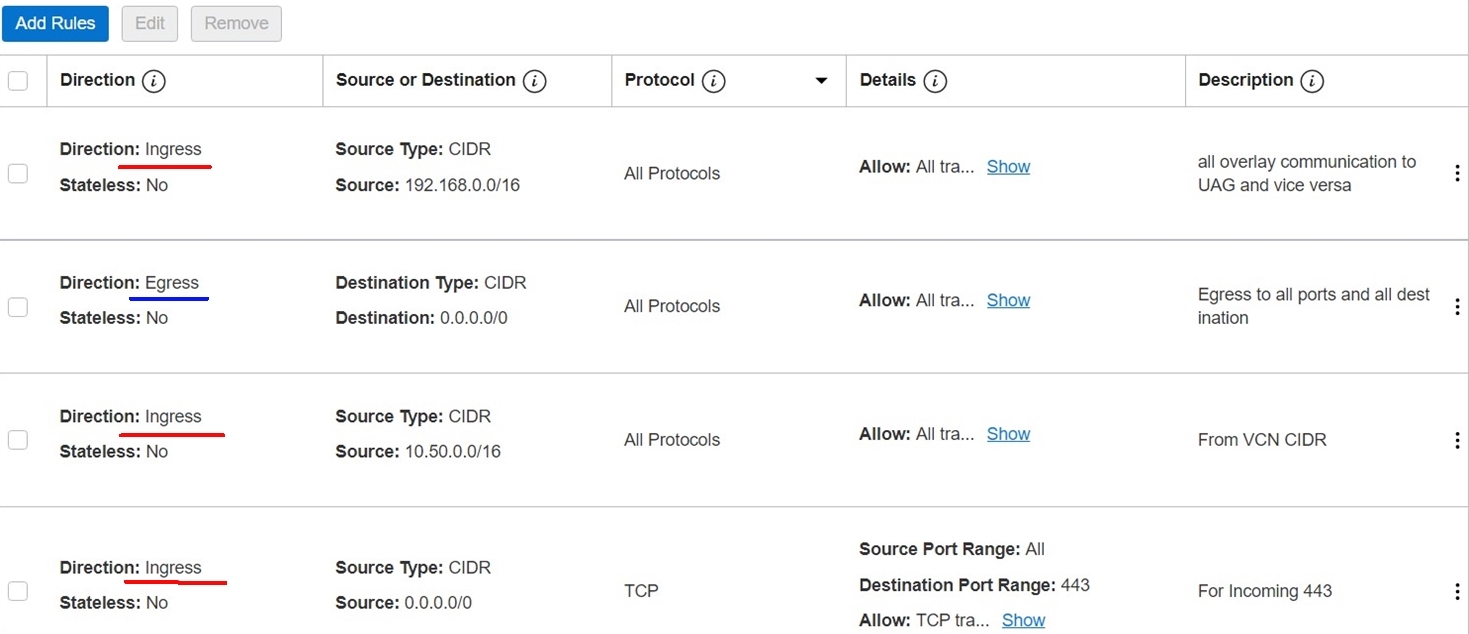Click the info icon next to Protocol header
Image resolution: width=1469 pixels, height=634 pixels.
pyautogui.click(x=713, y=81)
